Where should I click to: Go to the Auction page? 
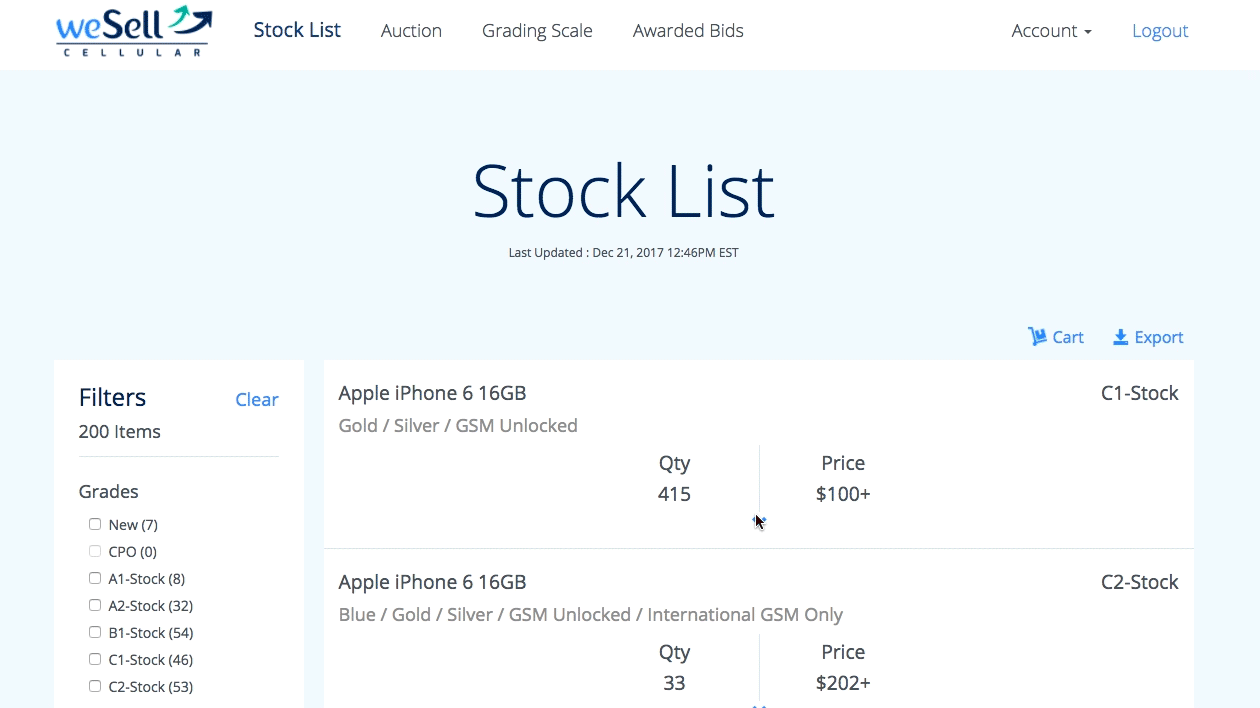[x=411, y=31]
